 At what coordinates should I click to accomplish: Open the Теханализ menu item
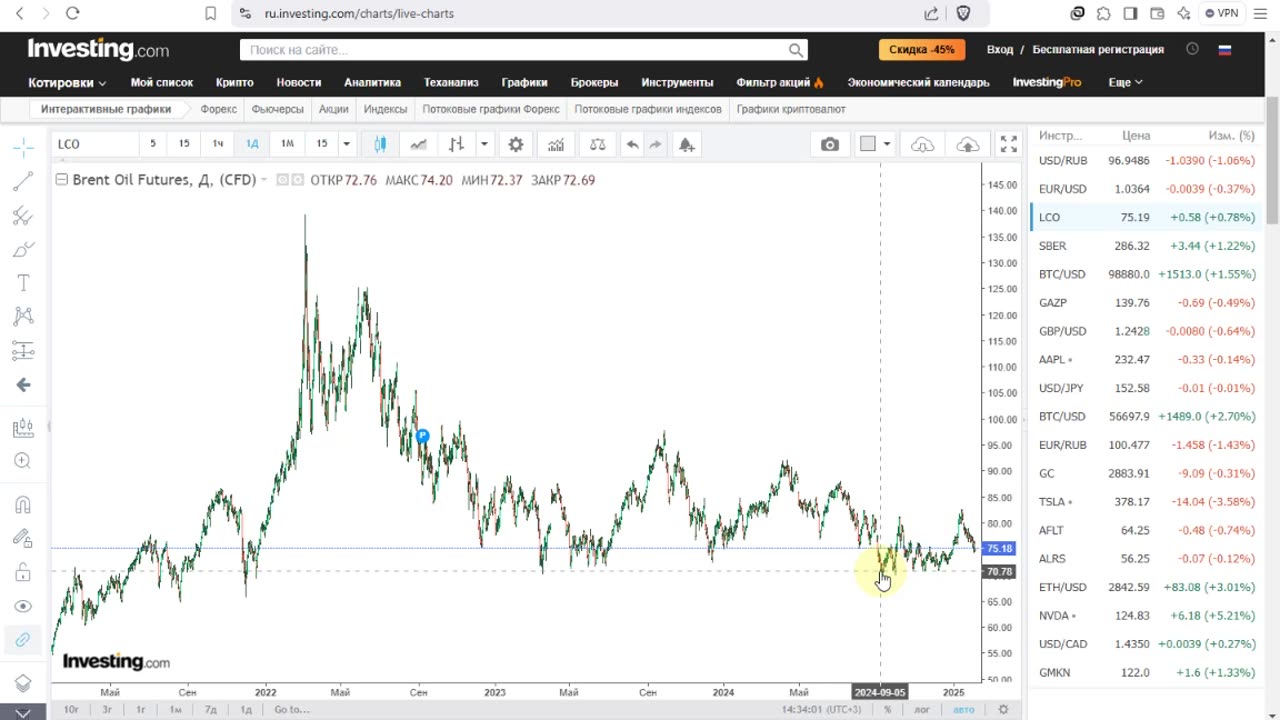point(451,82)
